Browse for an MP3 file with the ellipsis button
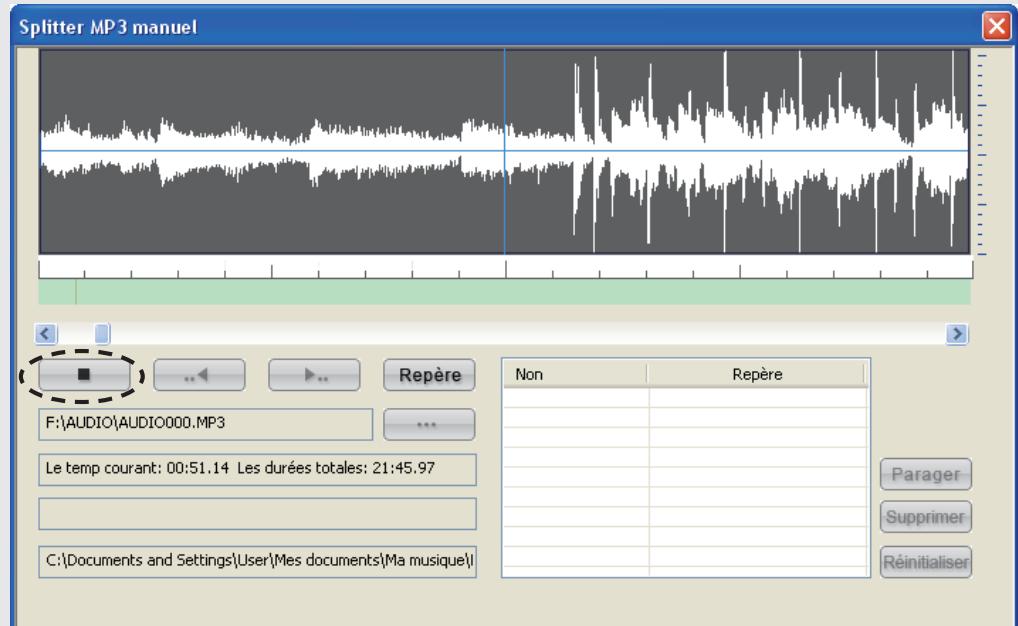 coord(429,424)
